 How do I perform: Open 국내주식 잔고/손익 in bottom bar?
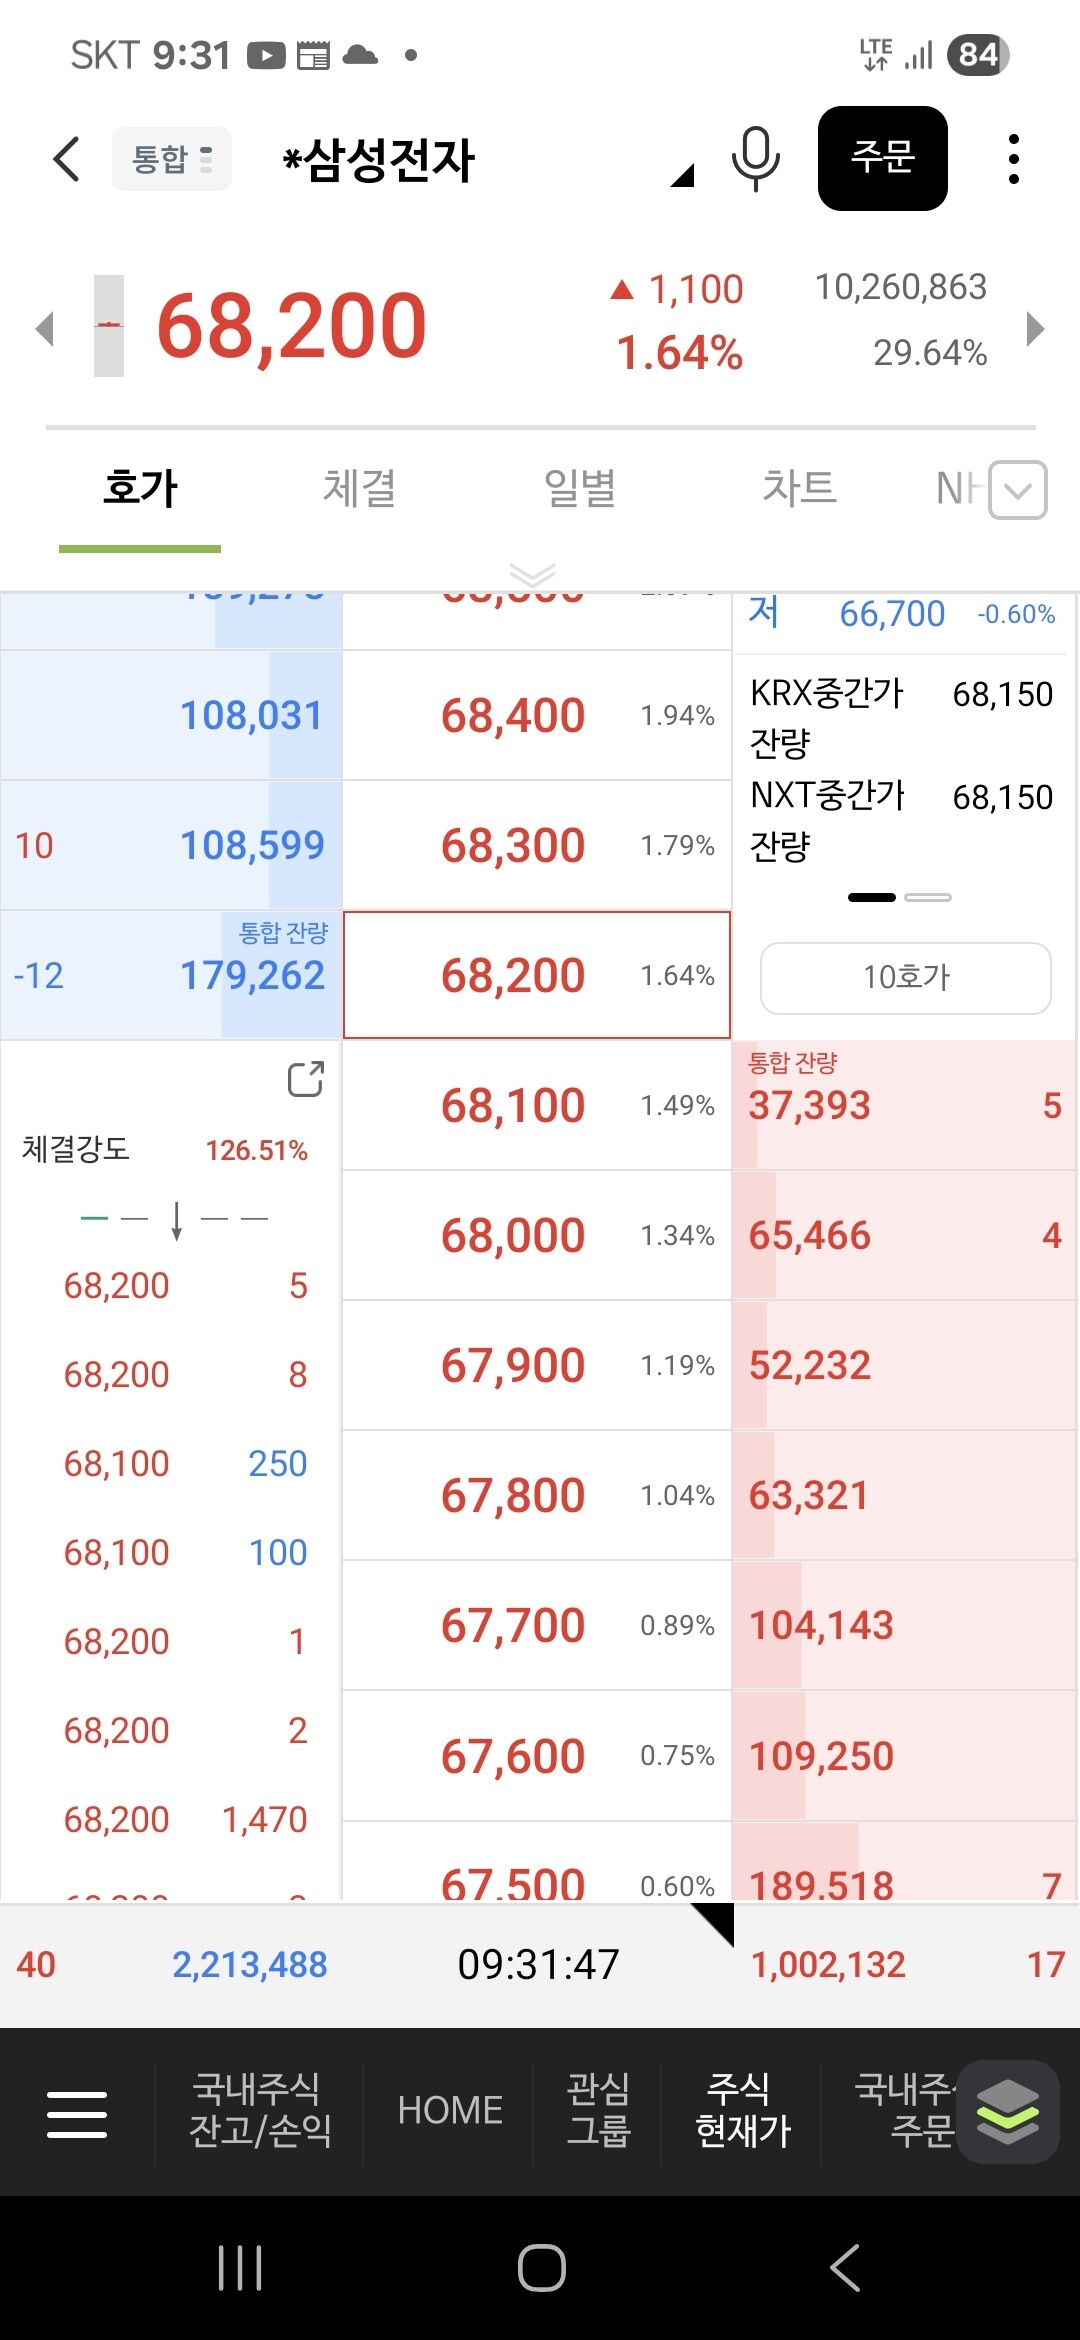pos(260,2110)
